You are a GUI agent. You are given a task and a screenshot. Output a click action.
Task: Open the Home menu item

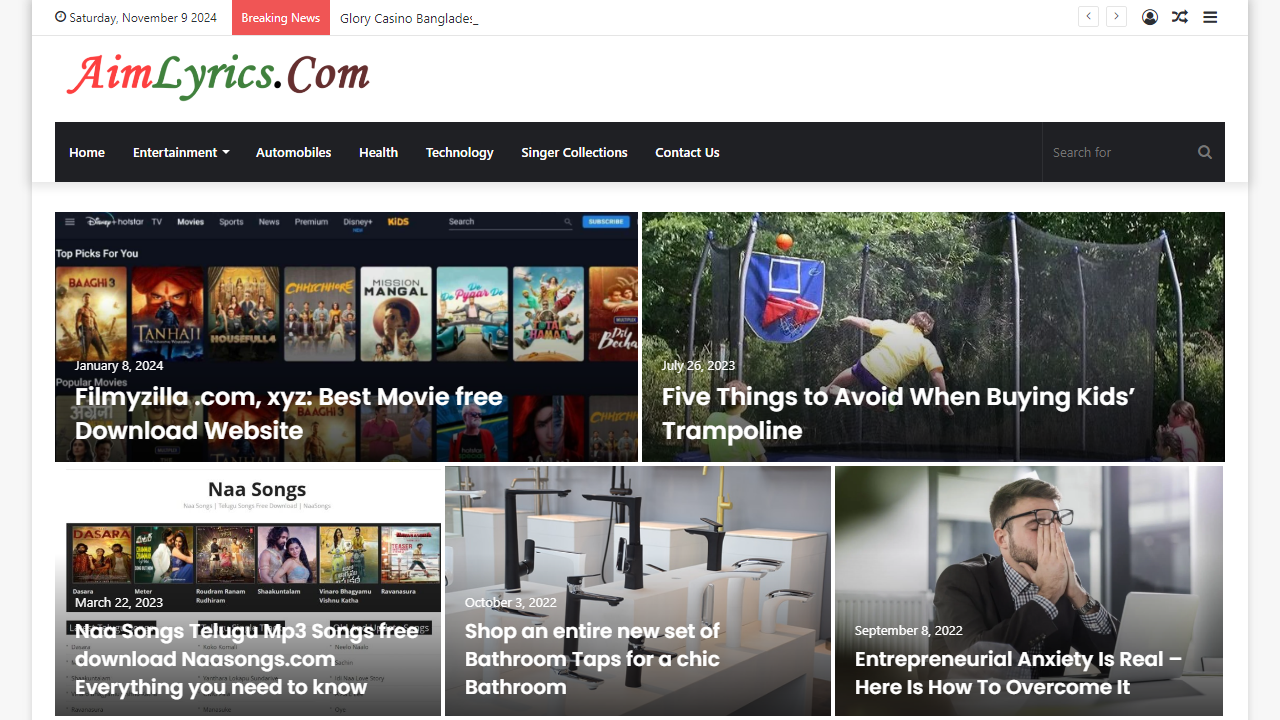coord(87,152)
